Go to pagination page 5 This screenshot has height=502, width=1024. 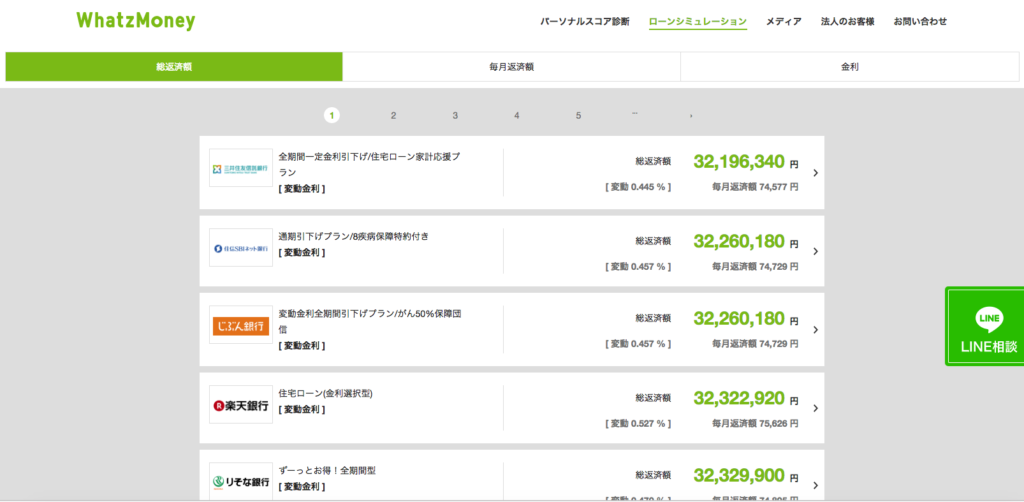(578, 116)
